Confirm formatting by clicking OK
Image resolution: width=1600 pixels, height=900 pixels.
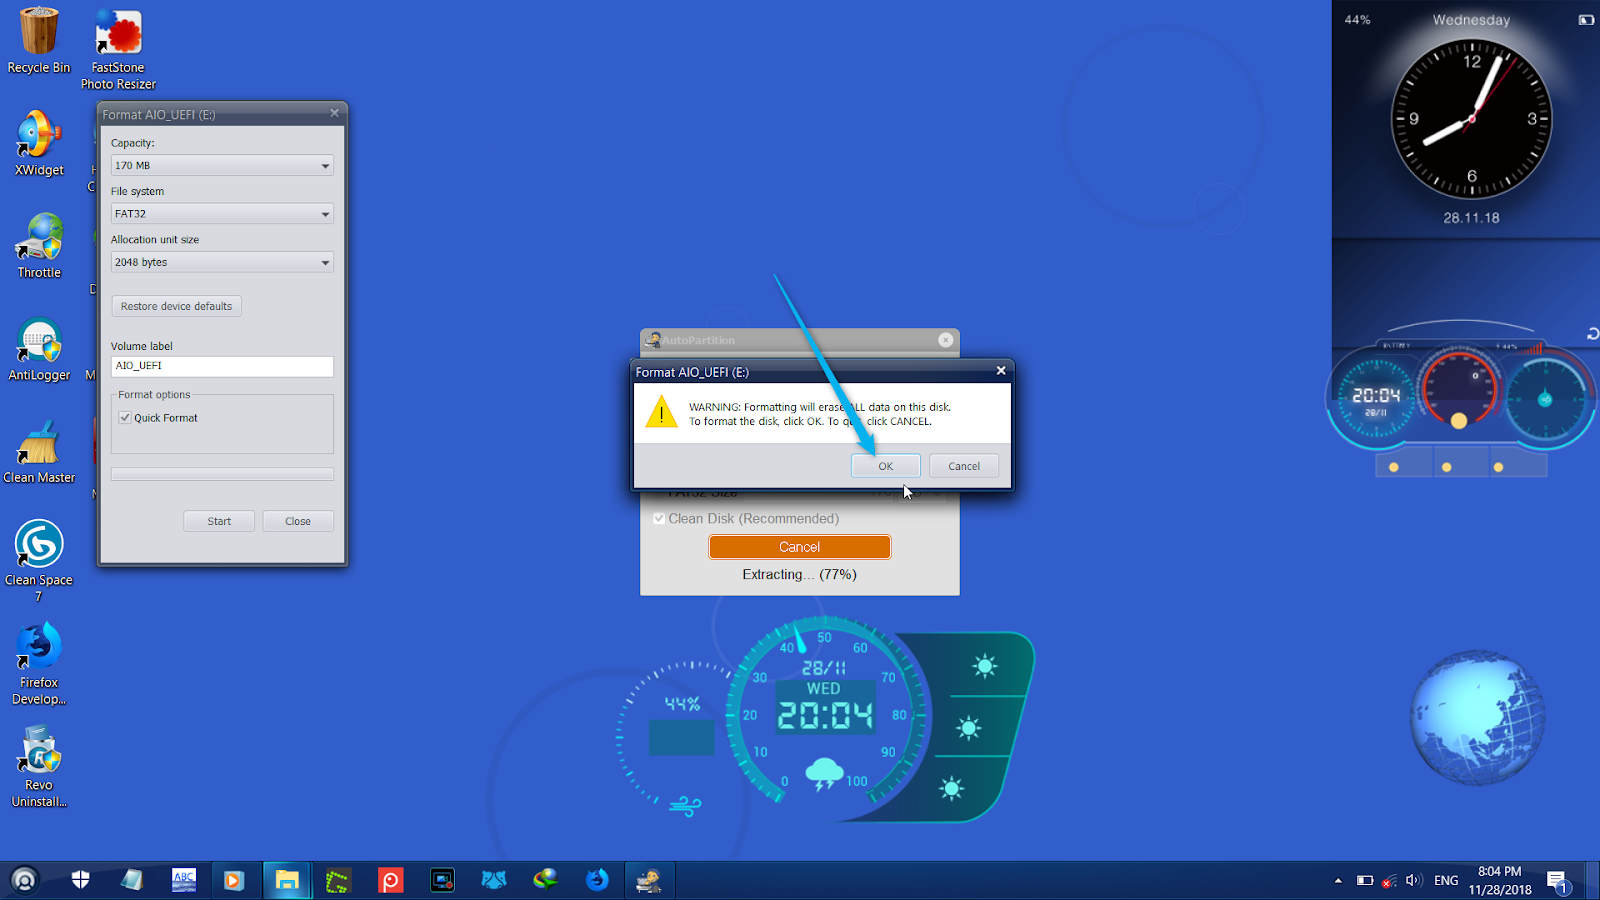885,465
